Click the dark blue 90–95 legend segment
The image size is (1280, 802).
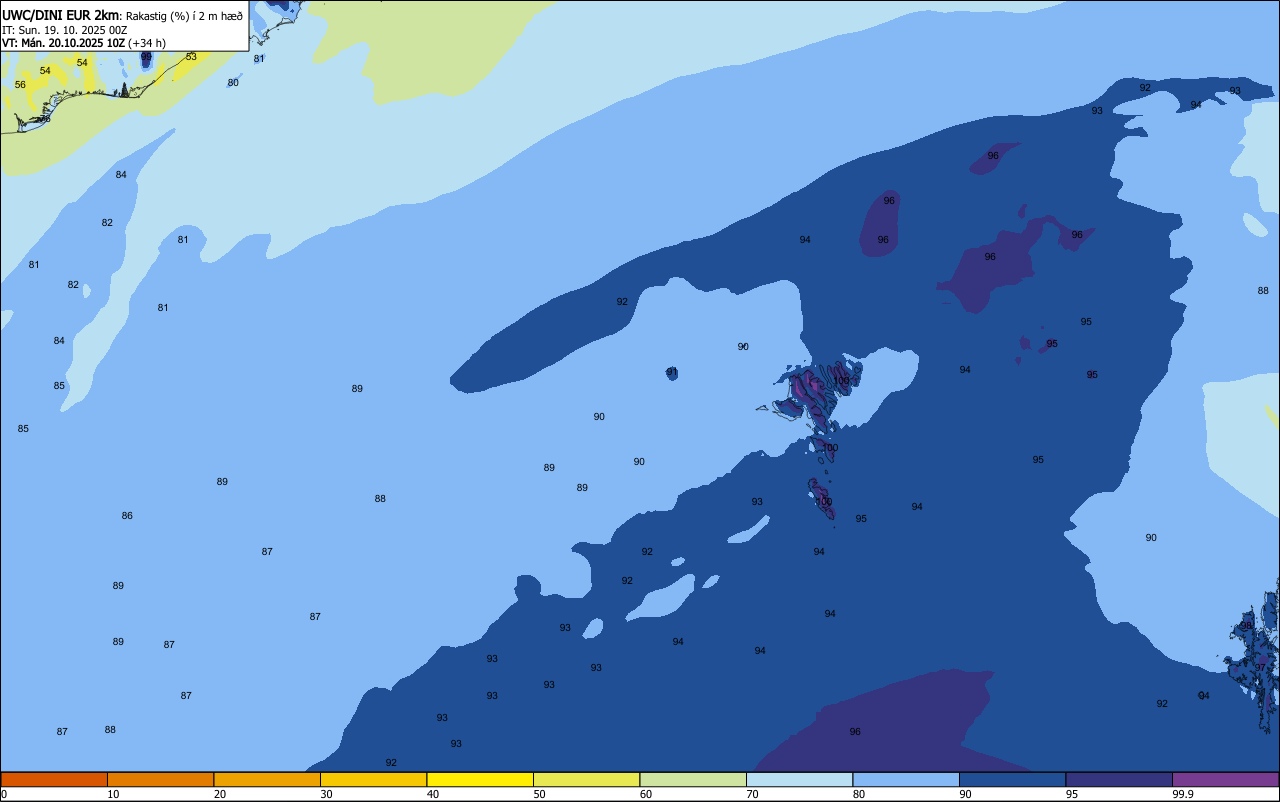click(1012, 779)
